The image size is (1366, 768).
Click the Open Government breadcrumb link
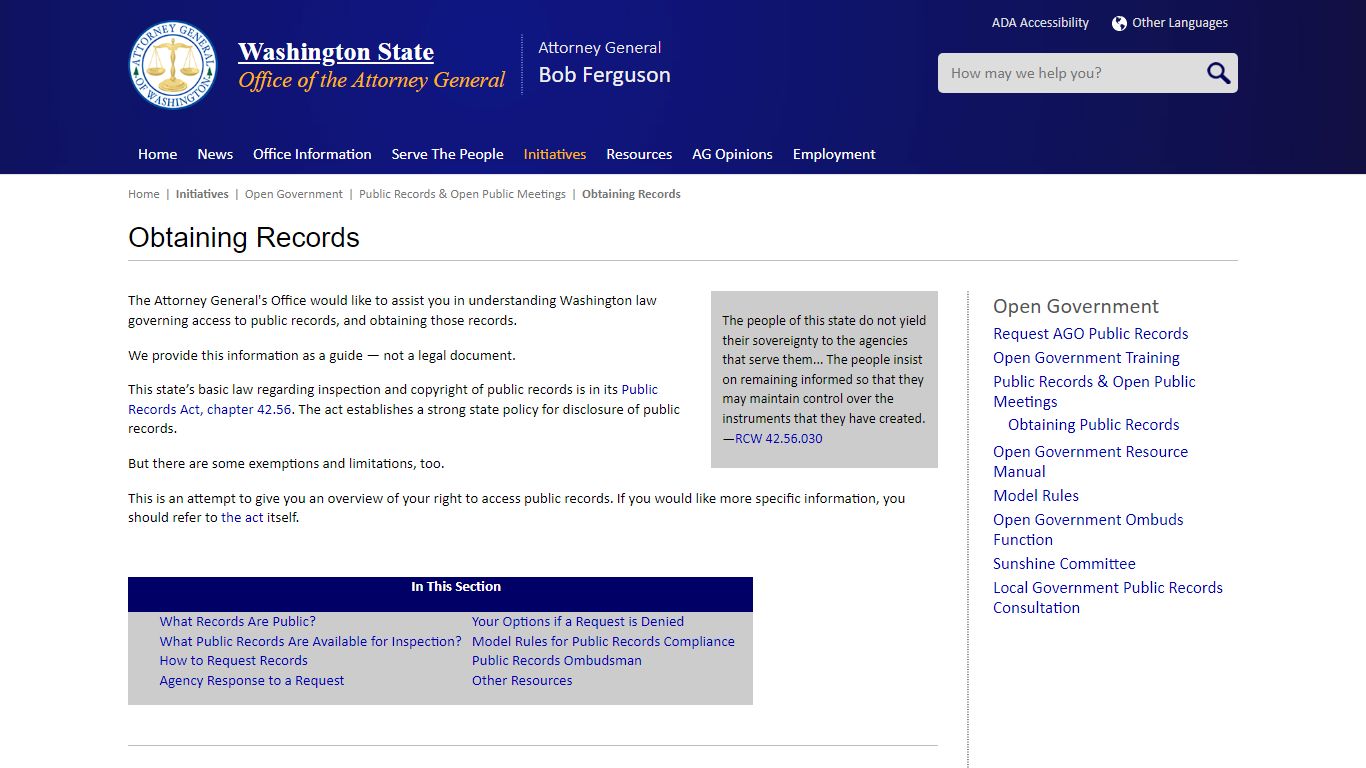click(293, 193)
